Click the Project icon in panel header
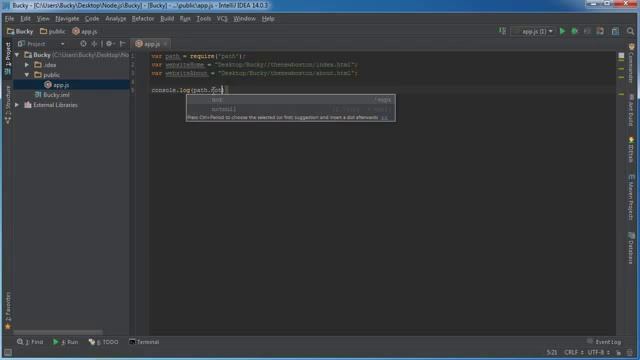 (x=22, y=44)
